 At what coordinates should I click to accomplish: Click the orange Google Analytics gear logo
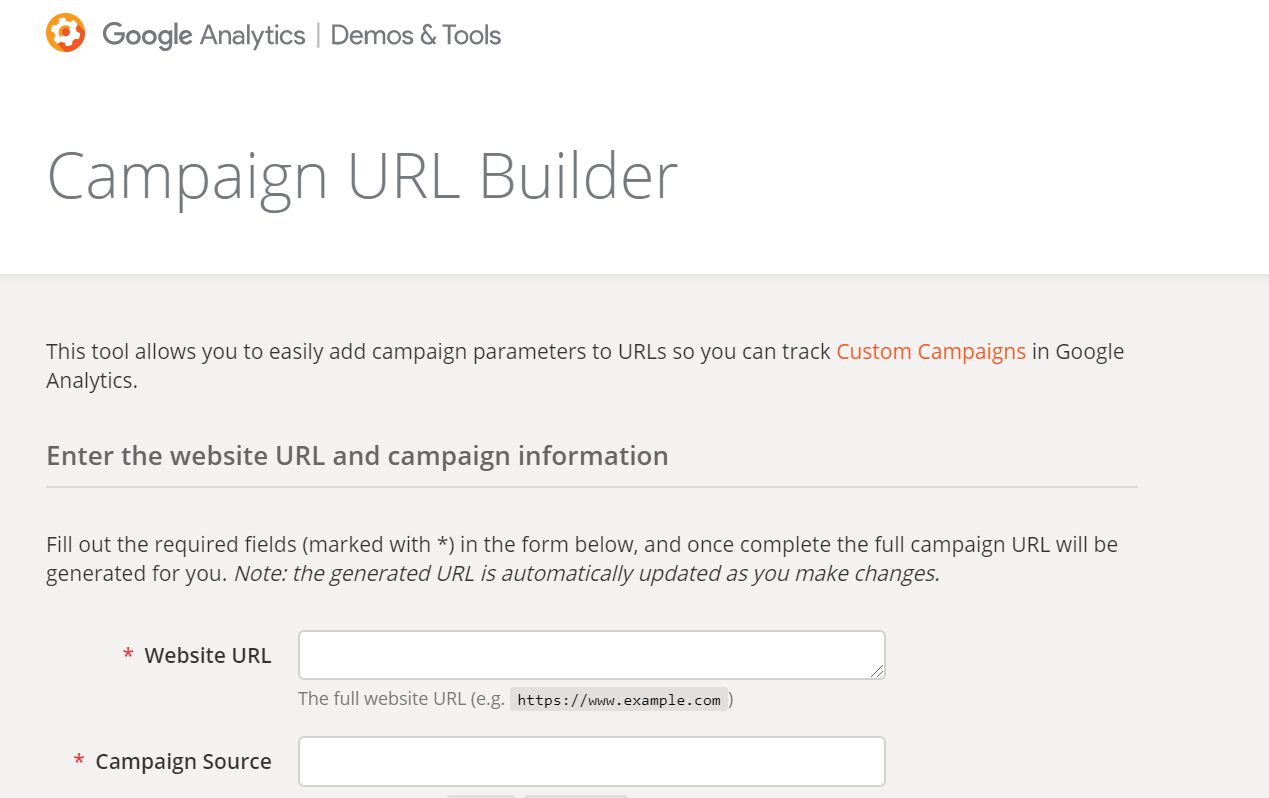[x=66, y=33]
